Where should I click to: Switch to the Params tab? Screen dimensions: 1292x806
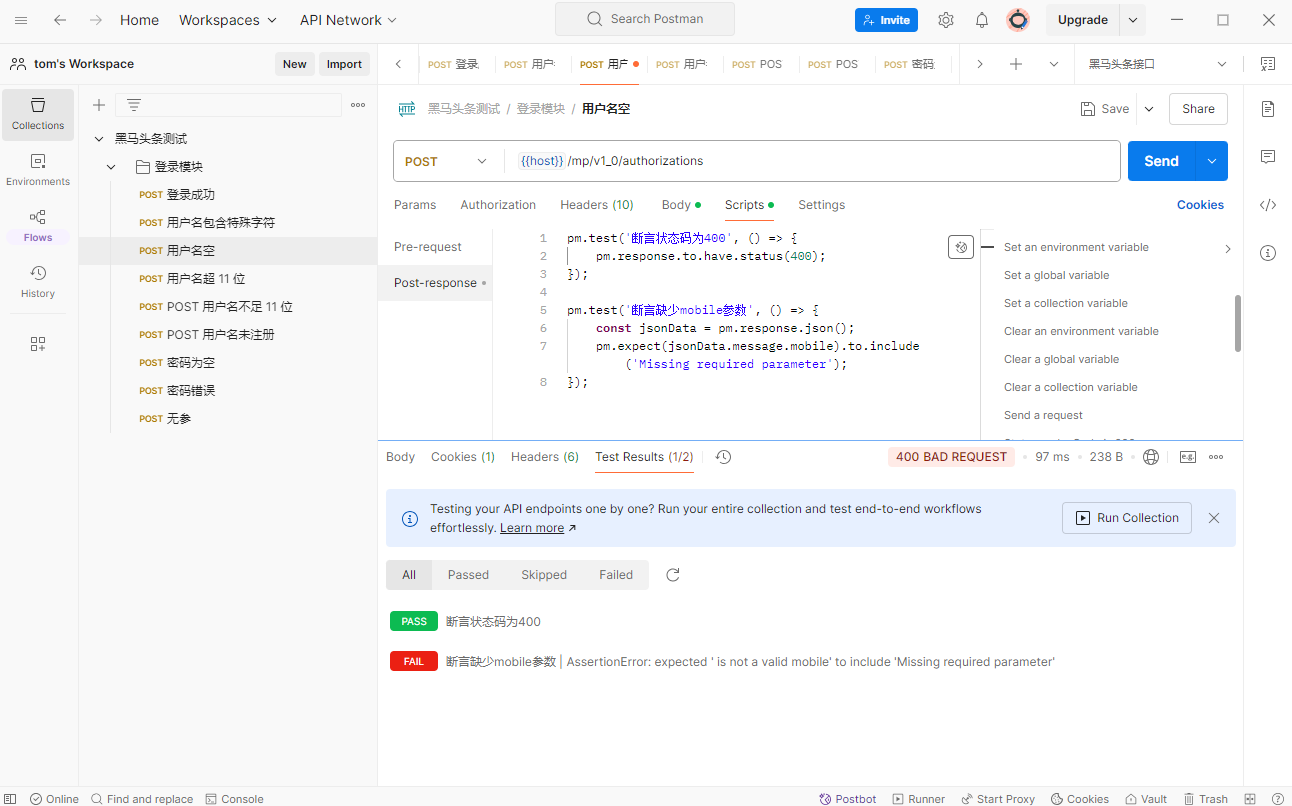415,205
